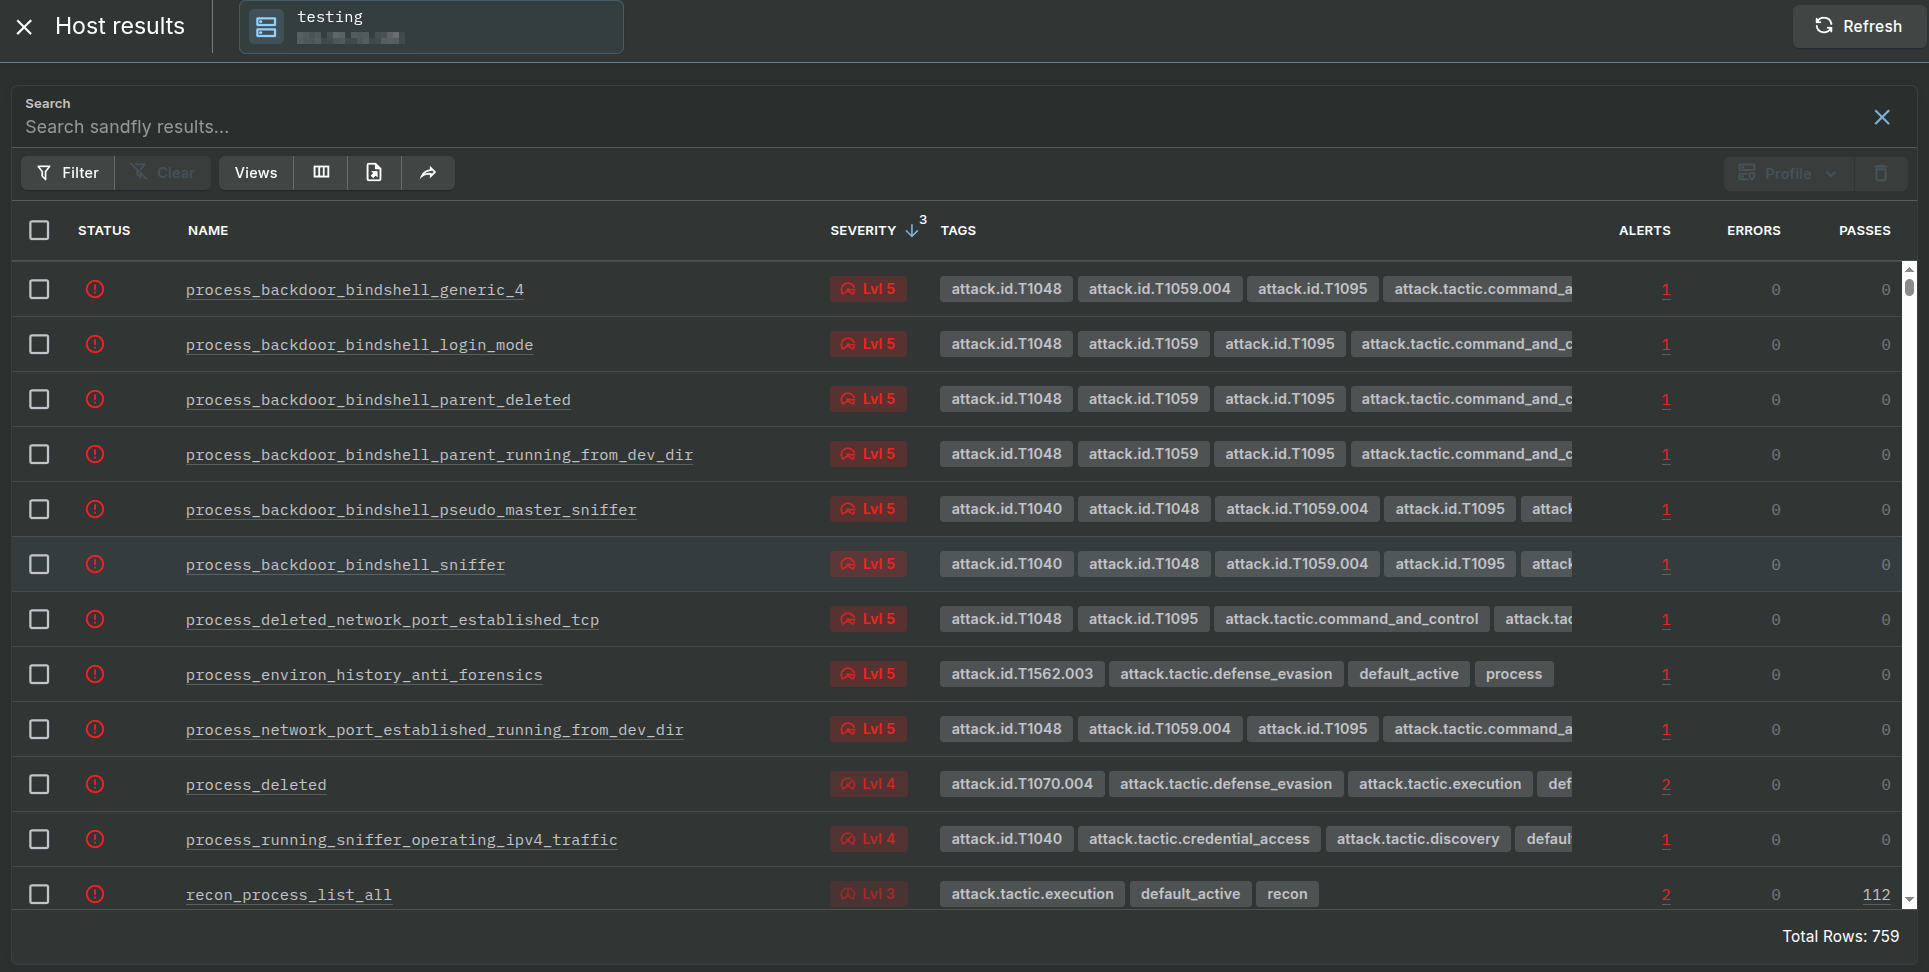Click attack.tactic.credential_access tag

point(1199,839)
